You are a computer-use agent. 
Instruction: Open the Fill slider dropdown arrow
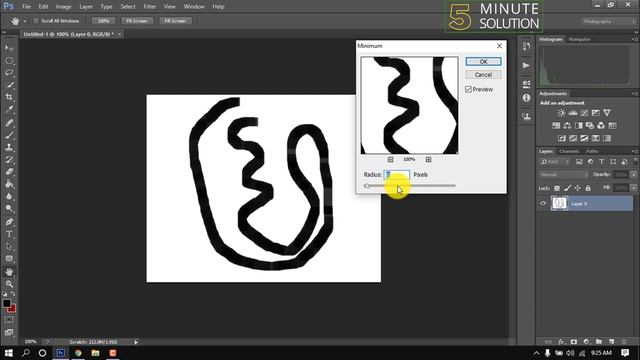(633, 188)
